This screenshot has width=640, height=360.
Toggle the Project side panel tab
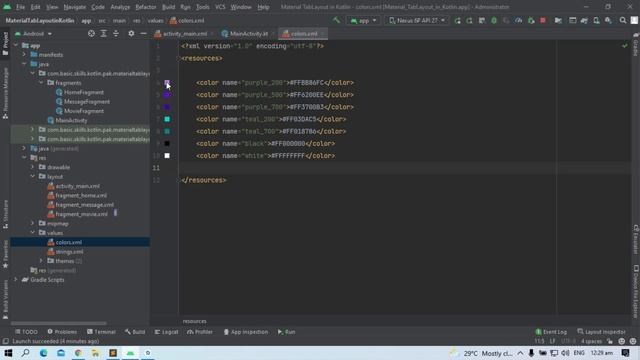click(5, 44)
